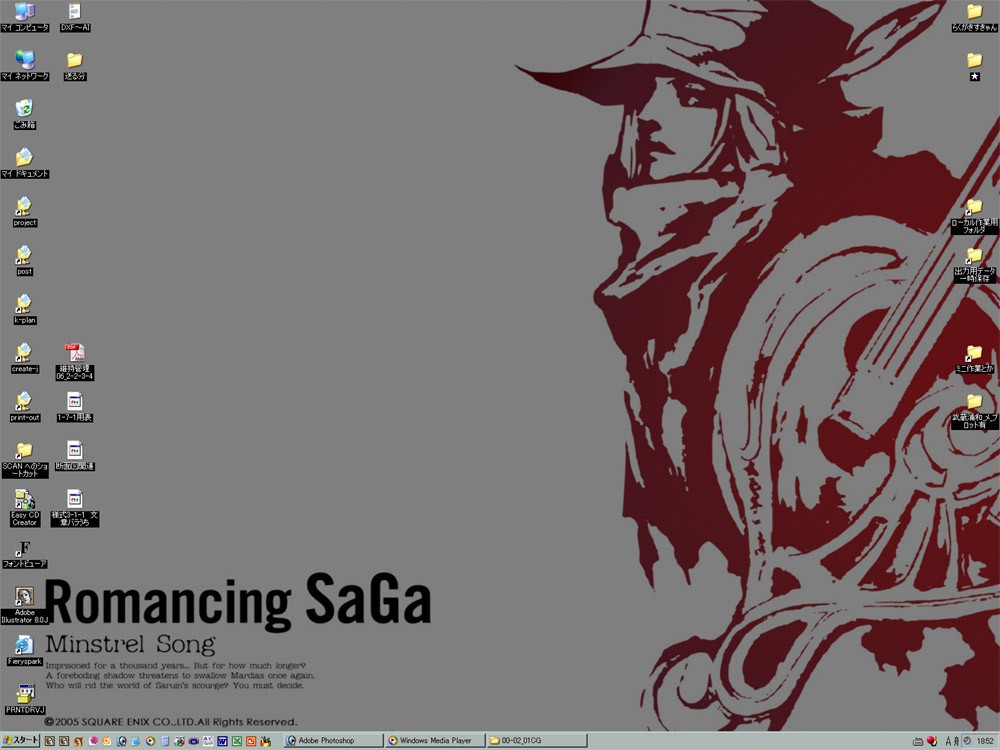The height and width of the screenshot is (750, 1000).
Task: Launch Word from quick launch bar
Action: tap(222, 741)
